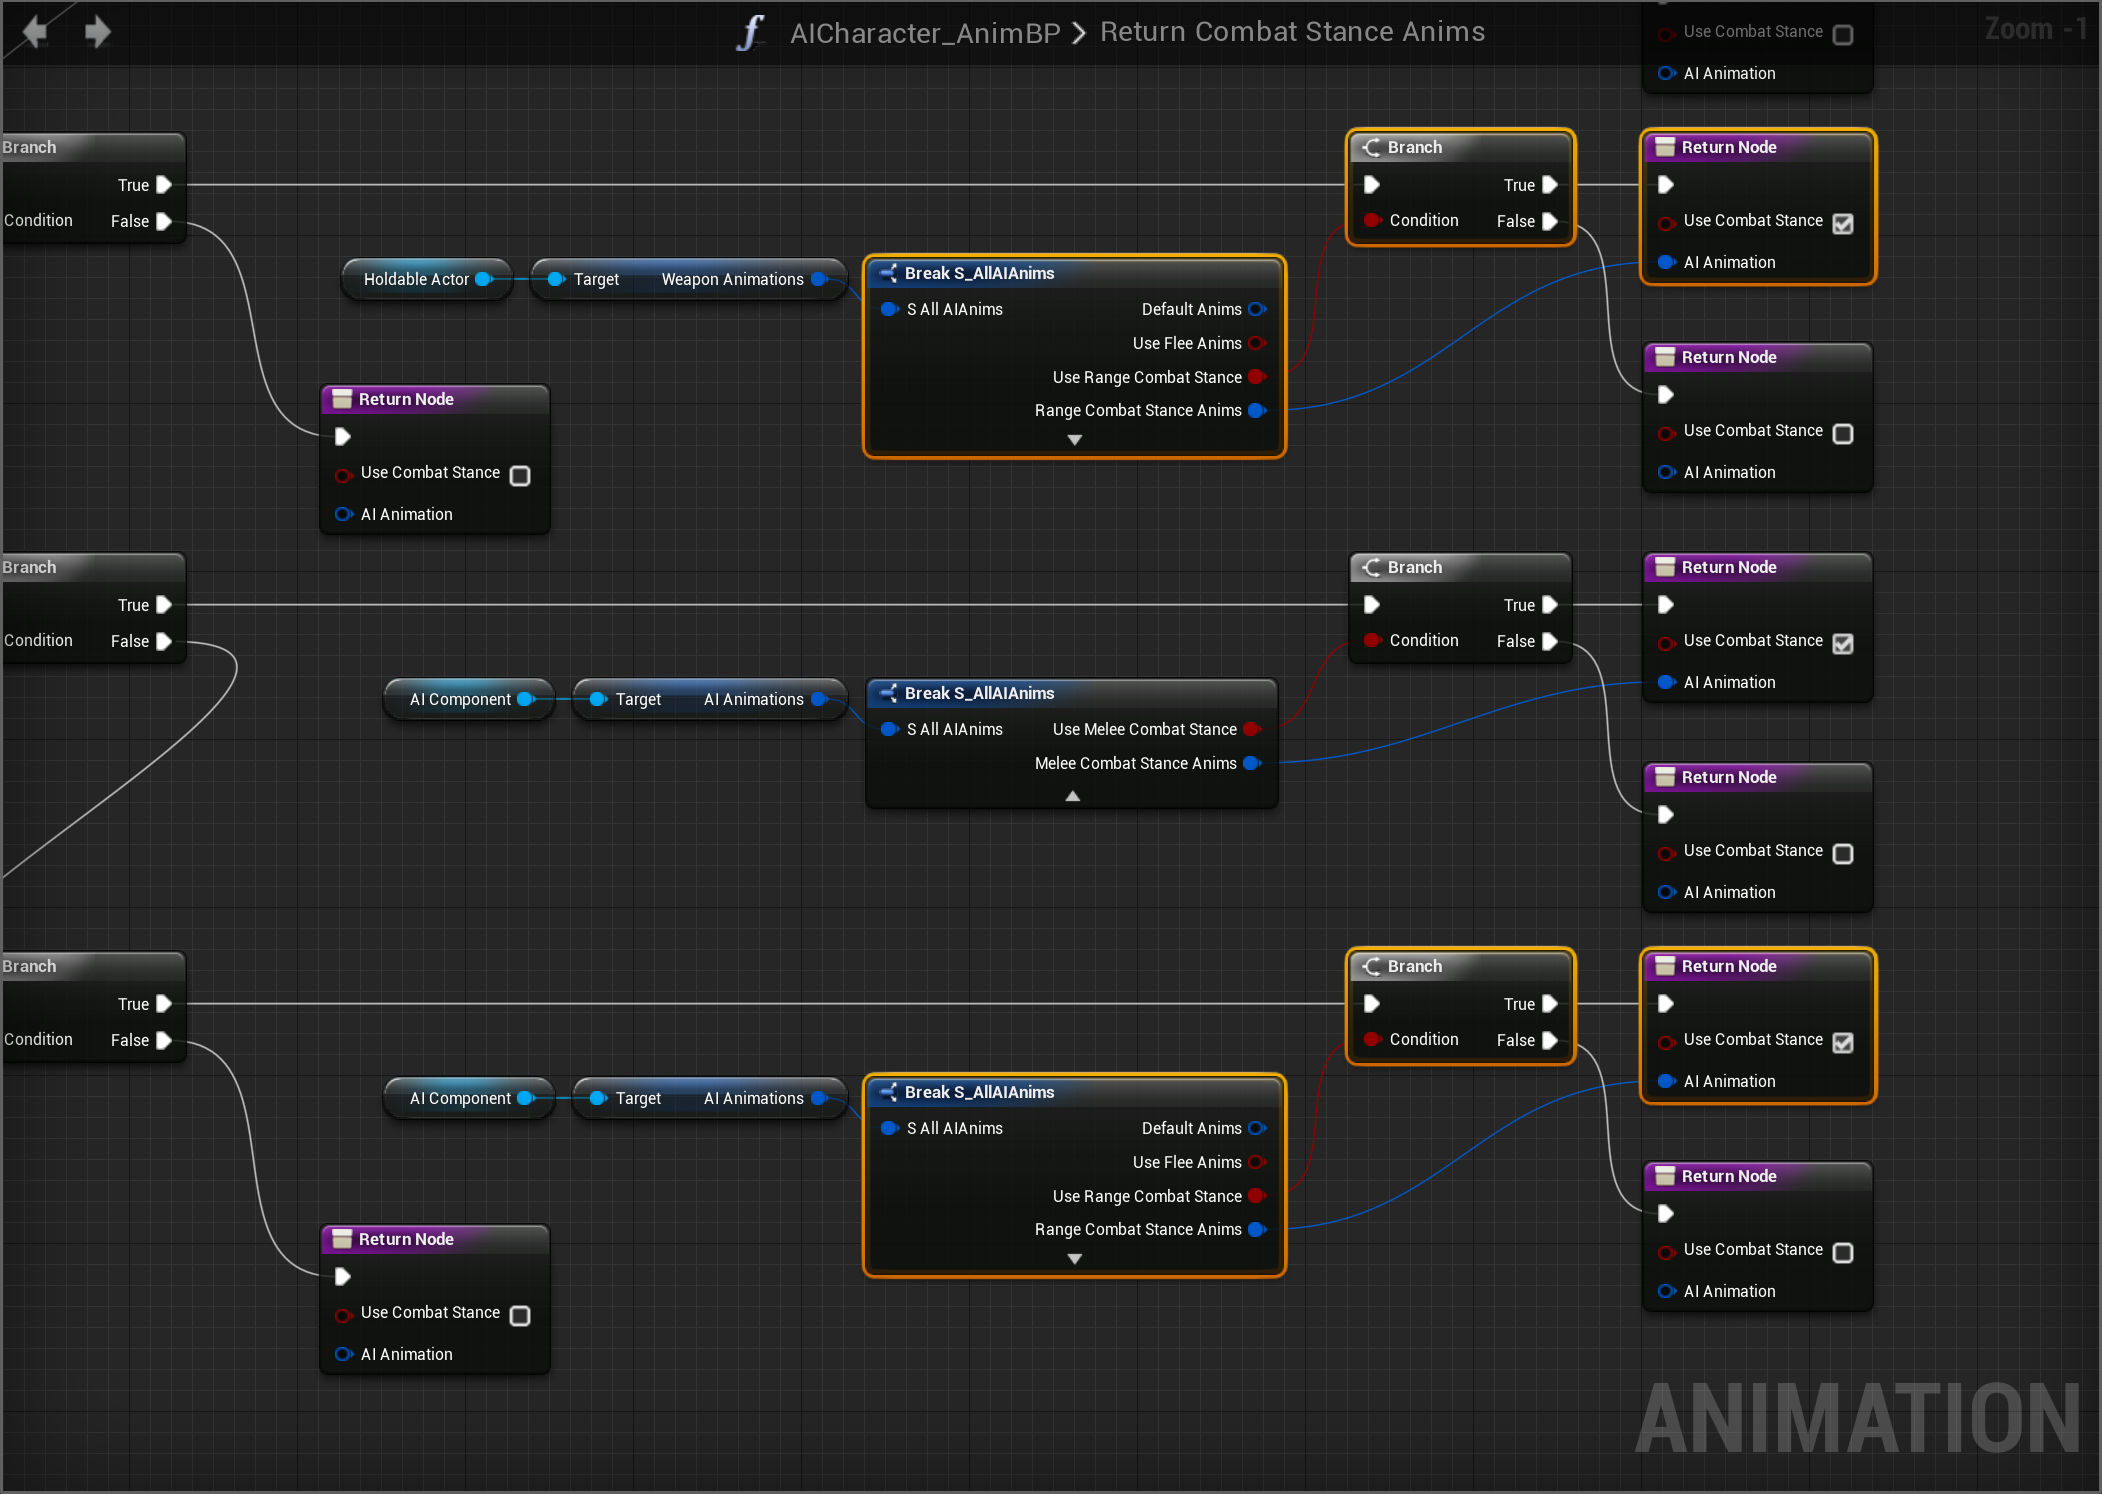2102x1494 pixels.
Task: Click the back navigation arrow icon
Action: (36, 32)
